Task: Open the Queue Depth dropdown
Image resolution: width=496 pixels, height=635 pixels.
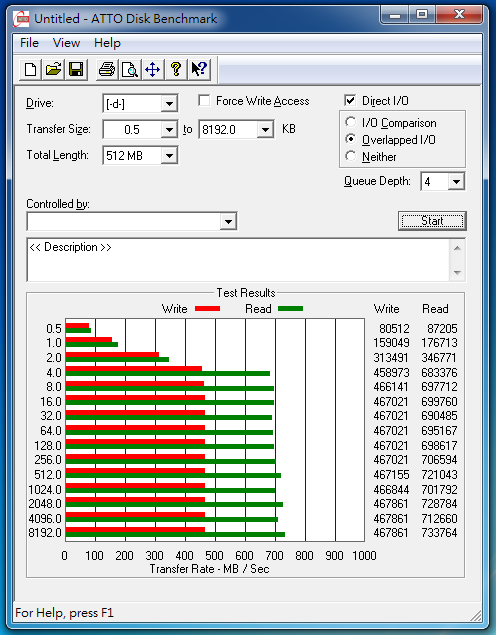Action: (x=456, y=181)
